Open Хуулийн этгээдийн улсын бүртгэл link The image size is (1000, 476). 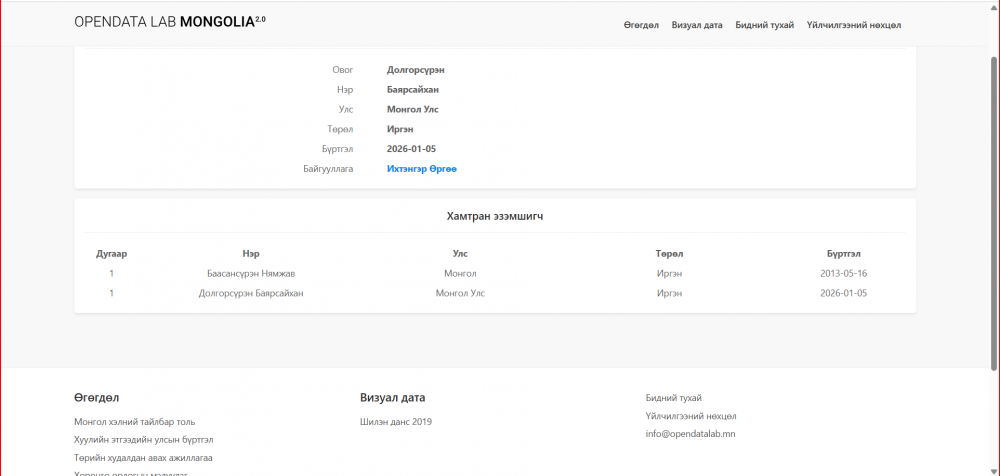click(143, 439)
